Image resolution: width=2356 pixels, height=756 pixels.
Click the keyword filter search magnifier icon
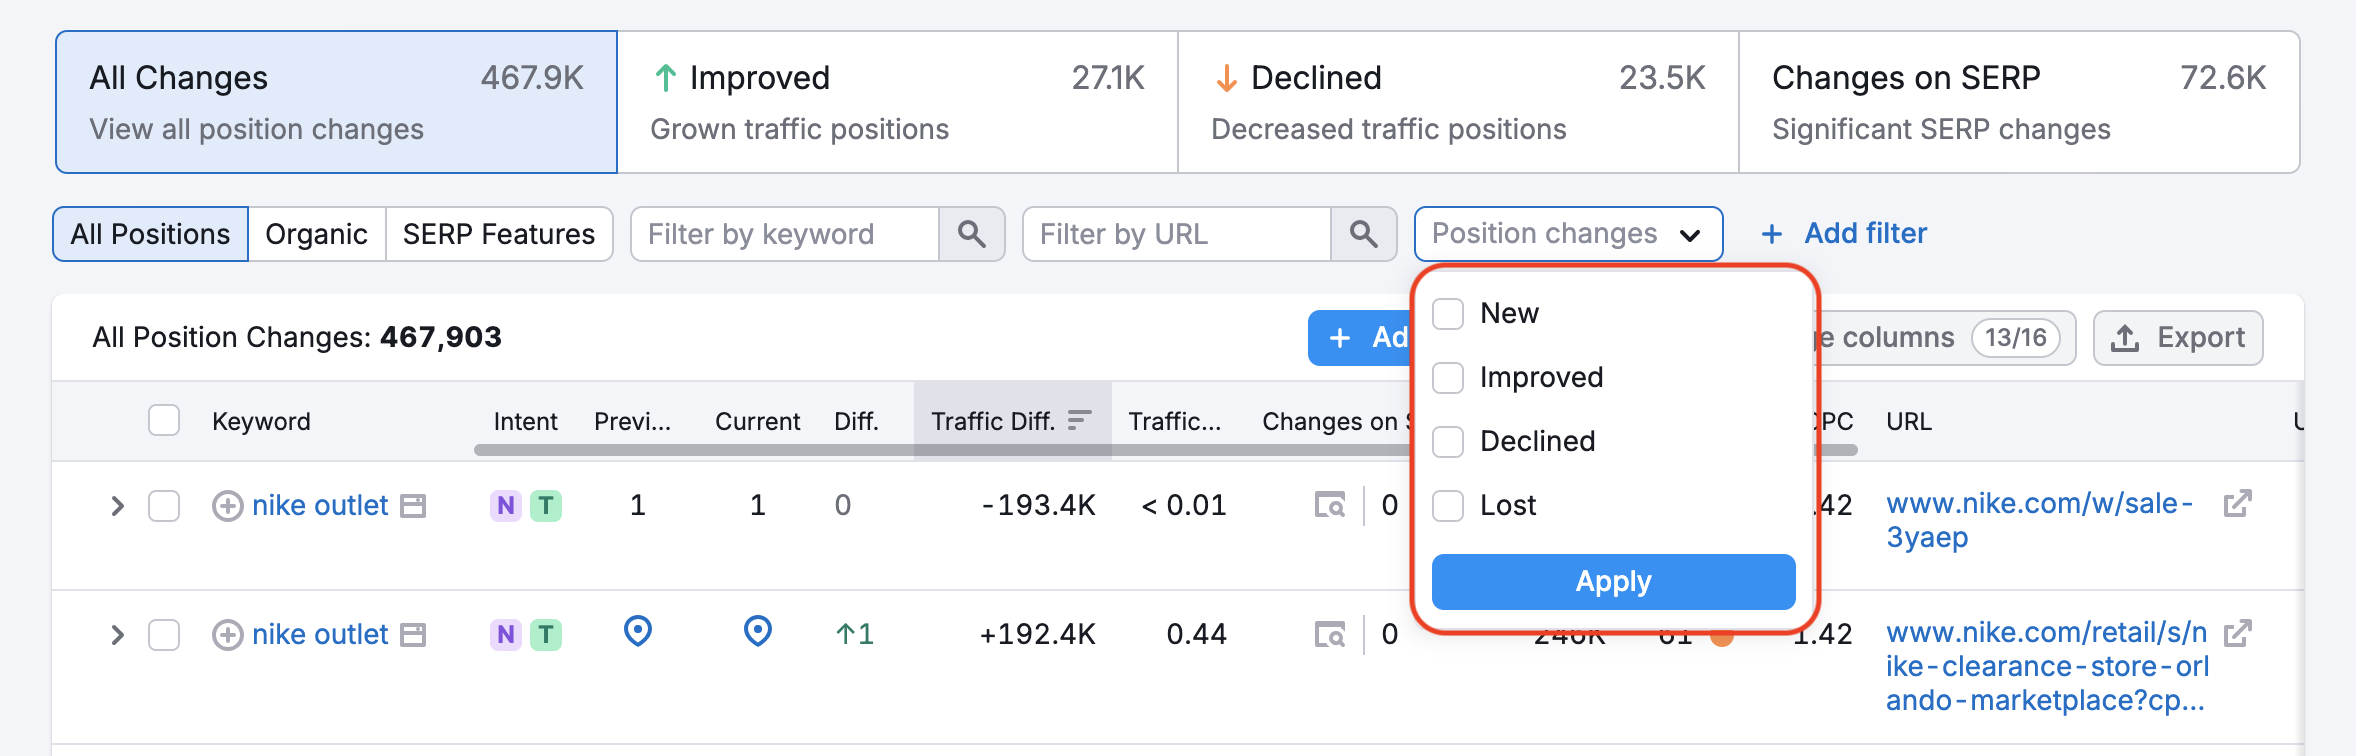pyautogui.click(x=971, y=233)
